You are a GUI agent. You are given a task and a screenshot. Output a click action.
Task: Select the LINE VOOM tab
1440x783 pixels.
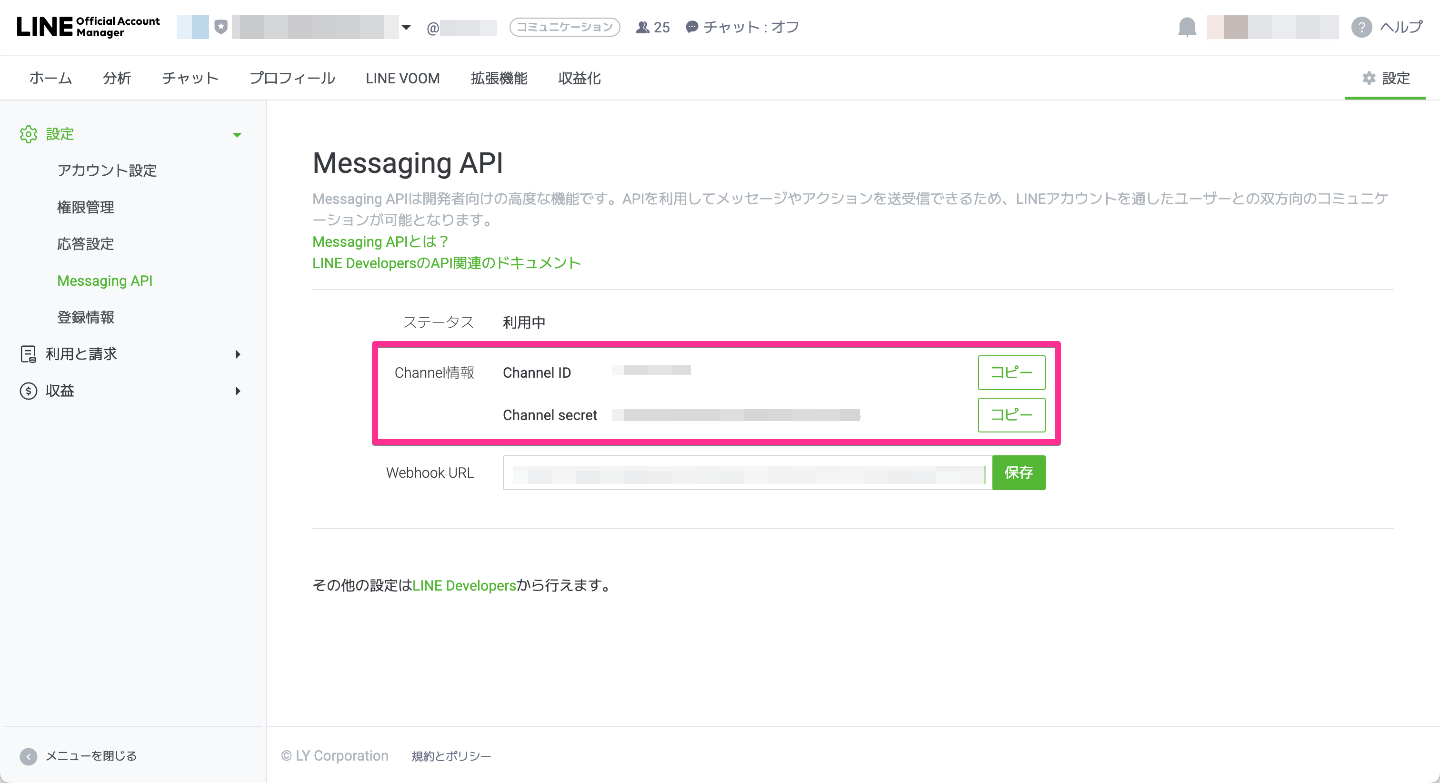pos(403,78)
